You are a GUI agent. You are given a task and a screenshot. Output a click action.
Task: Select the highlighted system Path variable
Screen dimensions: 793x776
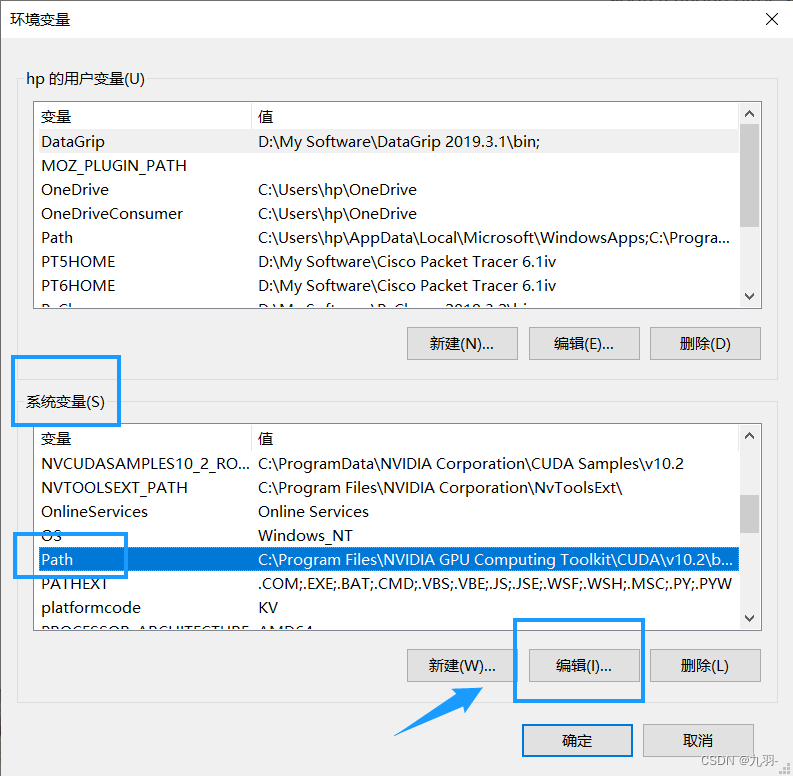(x=388, y=559)
